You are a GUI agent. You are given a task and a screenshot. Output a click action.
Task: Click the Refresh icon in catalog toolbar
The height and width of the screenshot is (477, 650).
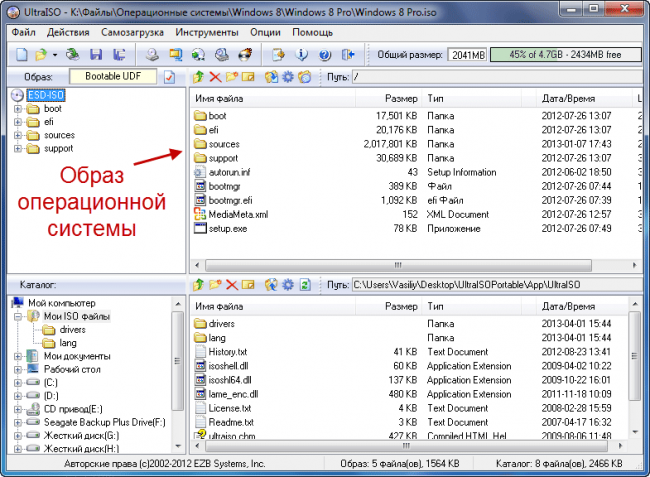tap(305, 285)
